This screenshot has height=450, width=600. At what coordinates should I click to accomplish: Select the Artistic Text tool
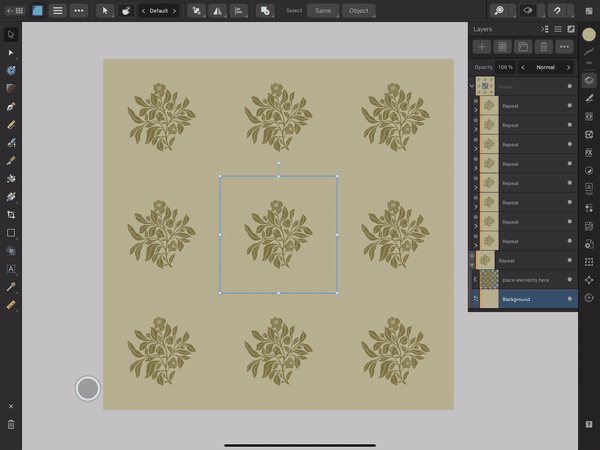coord(11,269)
